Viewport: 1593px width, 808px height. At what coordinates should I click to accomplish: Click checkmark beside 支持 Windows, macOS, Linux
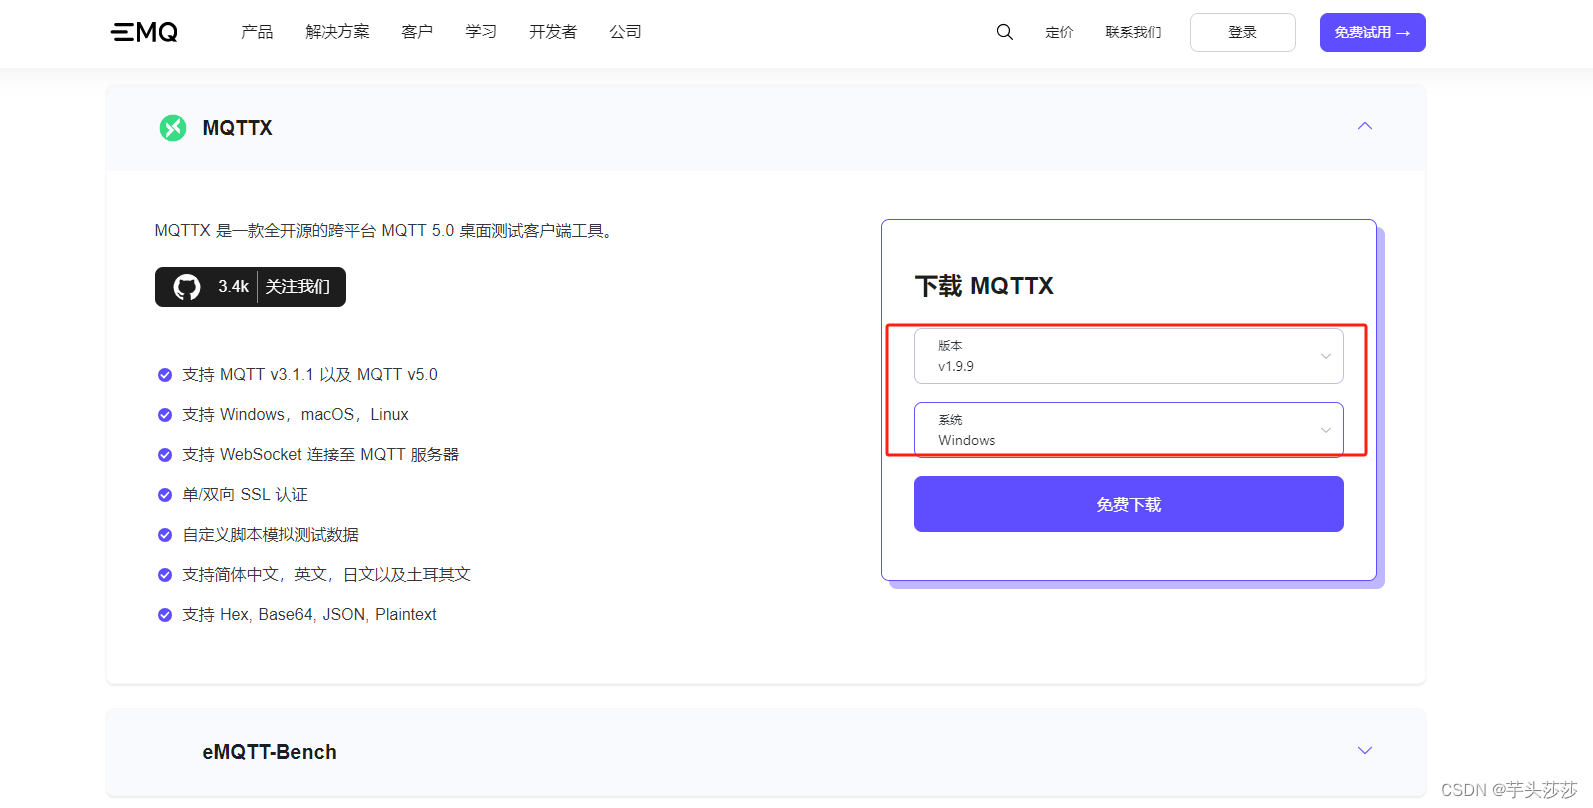coord(165,415)
